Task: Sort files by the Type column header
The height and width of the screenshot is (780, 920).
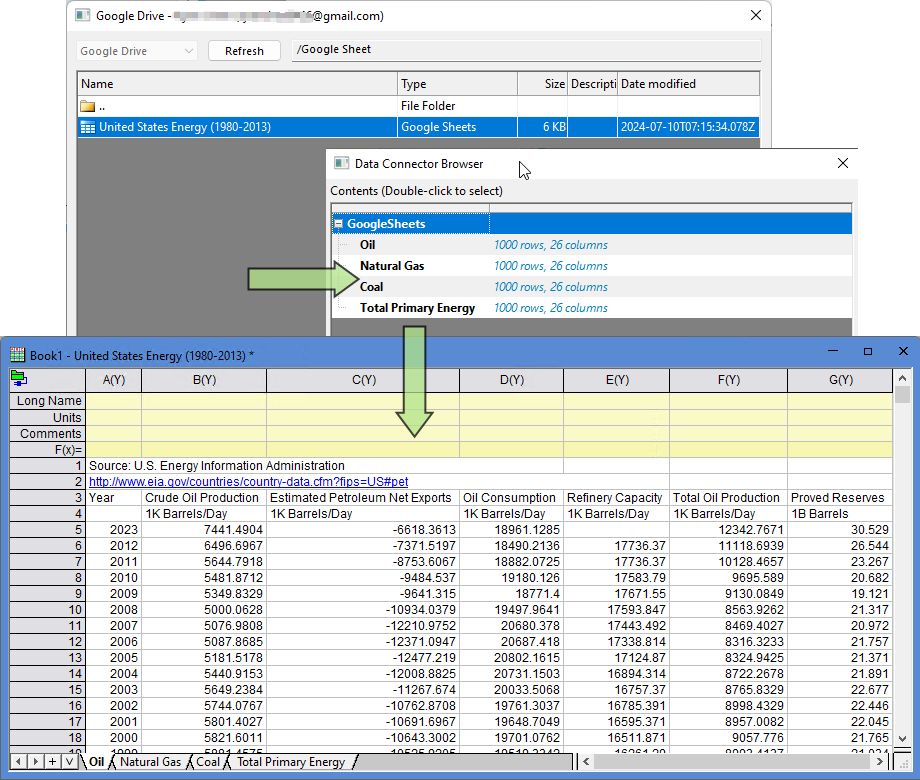Action: coord(458,84)
